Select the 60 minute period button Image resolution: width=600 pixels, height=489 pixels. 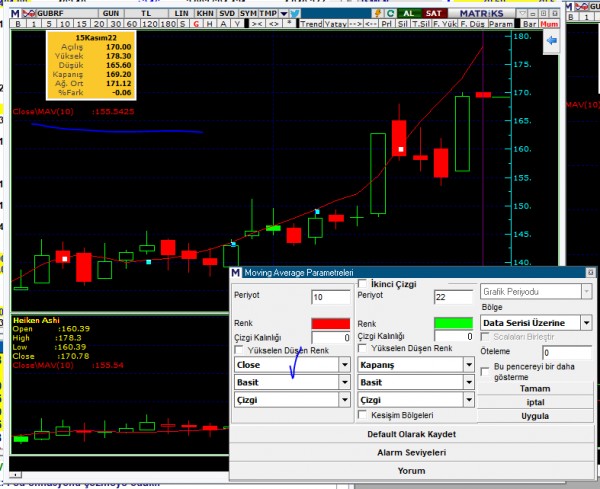click(x=131, y=24)
